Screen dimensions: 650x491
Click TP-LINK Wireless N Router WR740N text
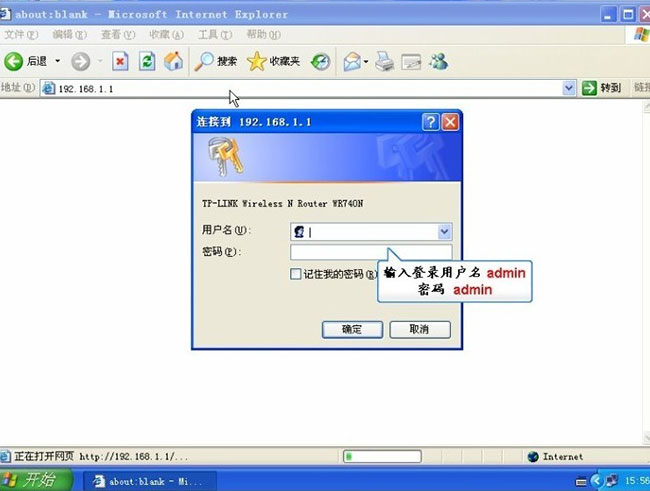tap(283, 204)
